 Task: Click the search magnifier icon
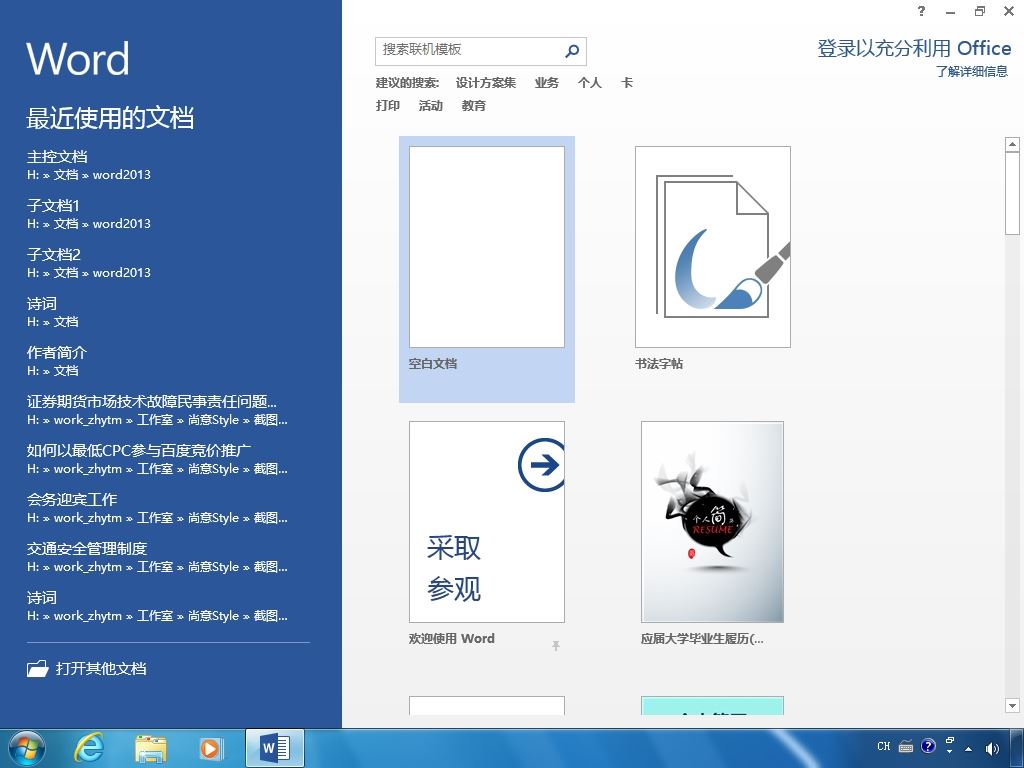(572, 50)
